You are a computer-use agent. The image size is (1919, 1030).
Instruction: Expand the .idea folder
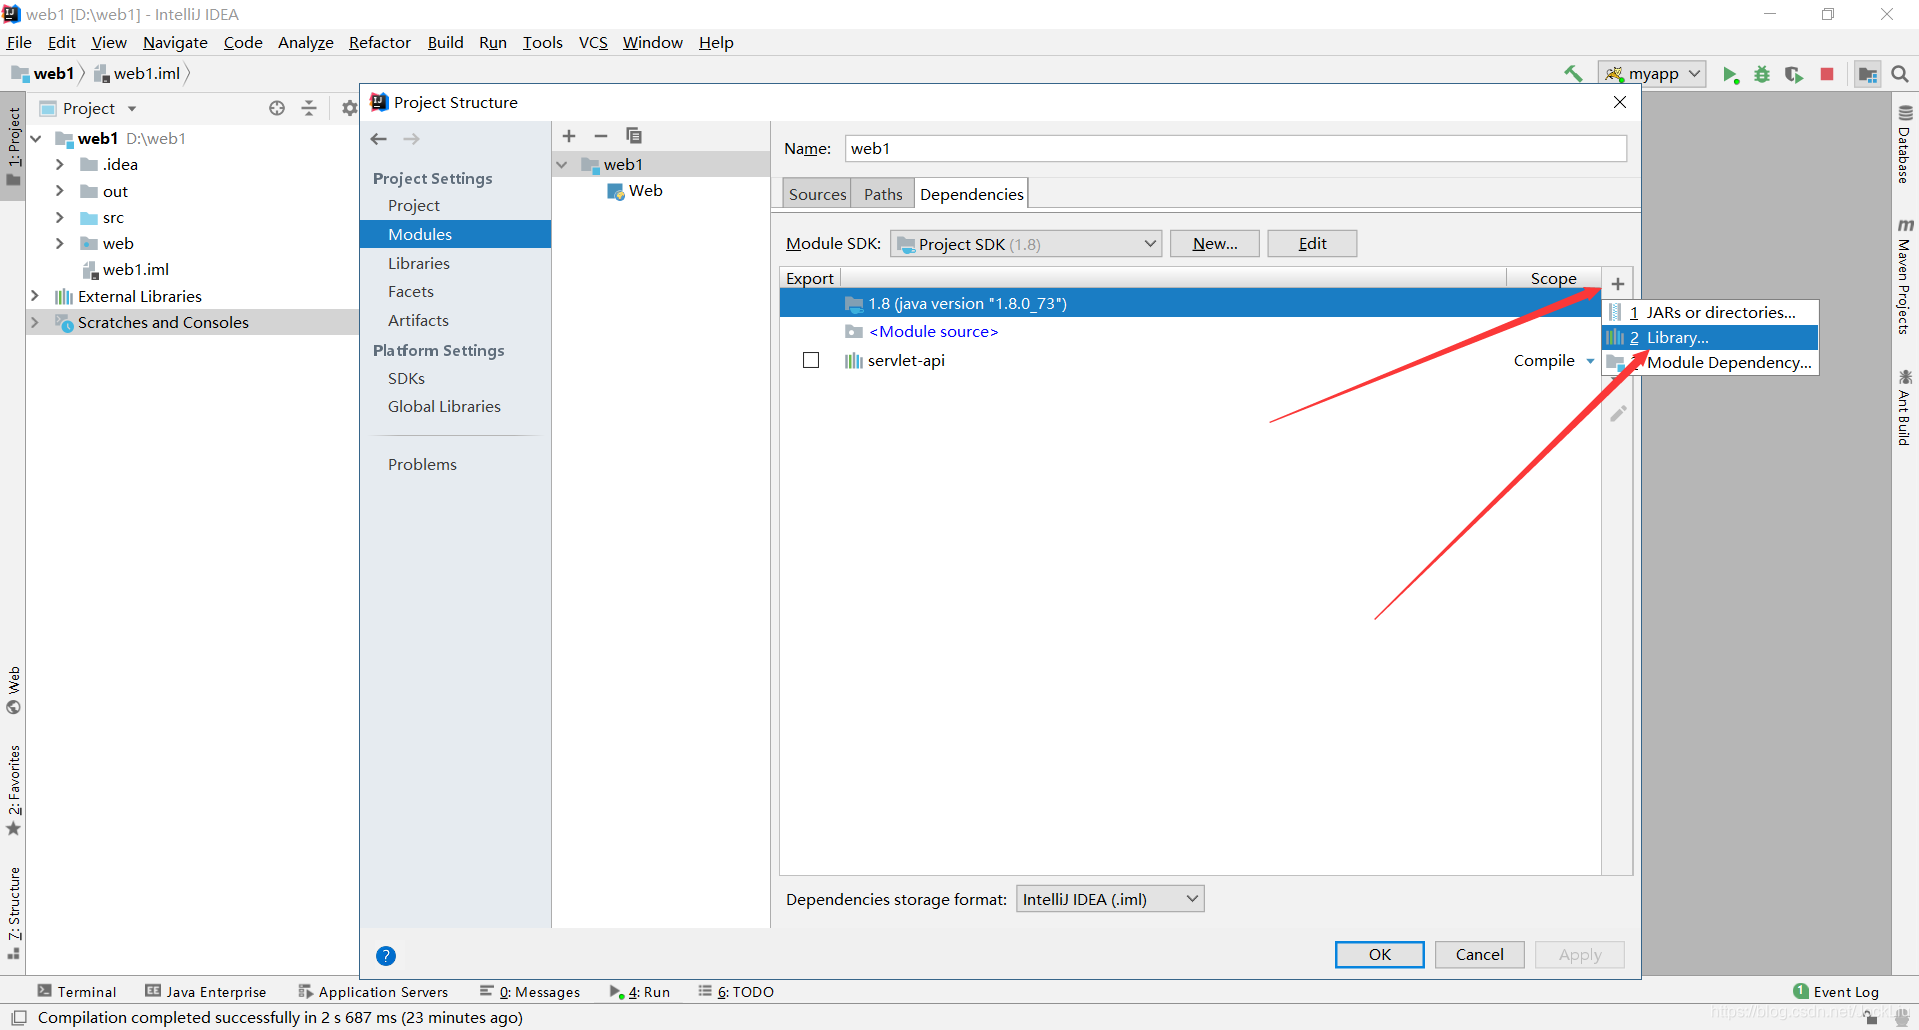(x=59, y=164)
